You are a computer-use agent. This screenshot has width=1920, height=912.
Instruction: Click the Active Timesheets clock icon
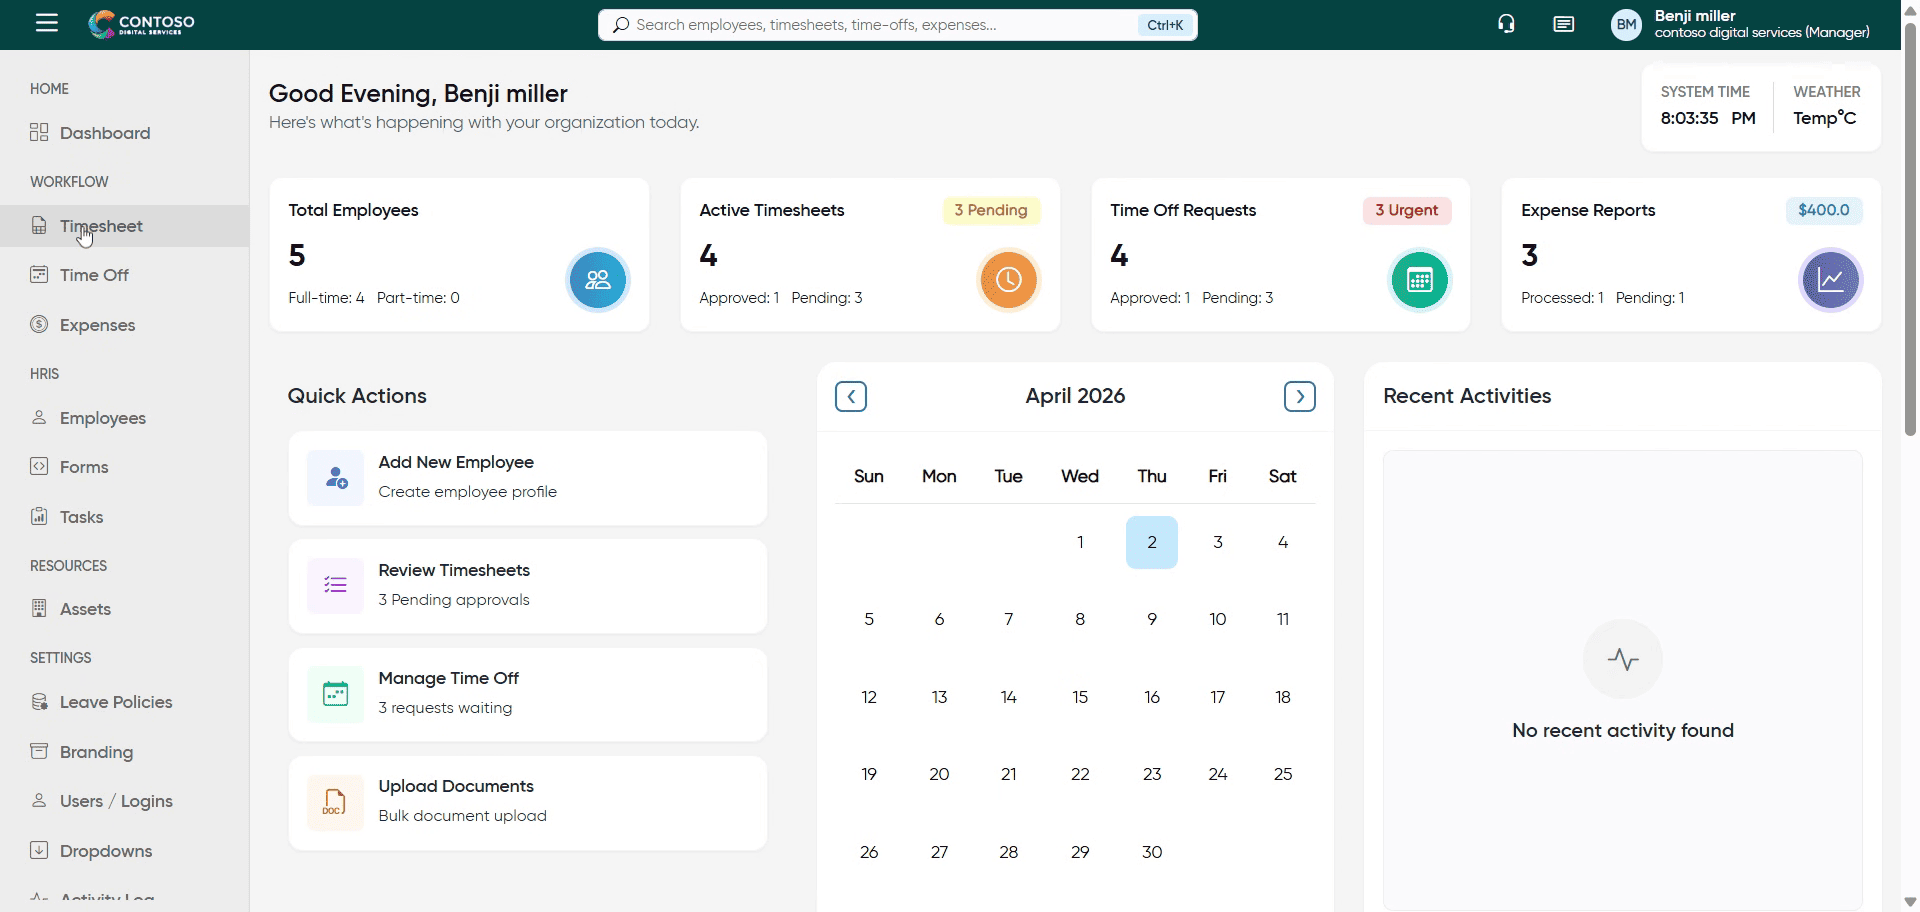coord(1008,280)
